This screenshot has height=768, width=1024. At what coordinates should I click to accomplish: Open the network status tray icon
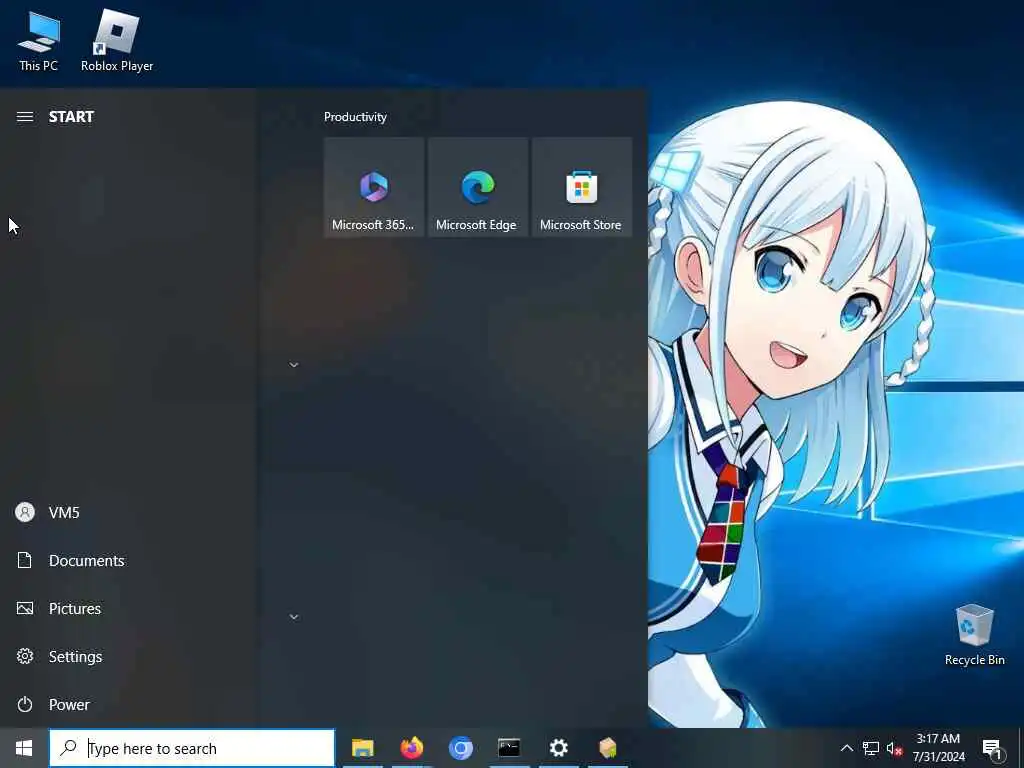[x=871, y=748]
